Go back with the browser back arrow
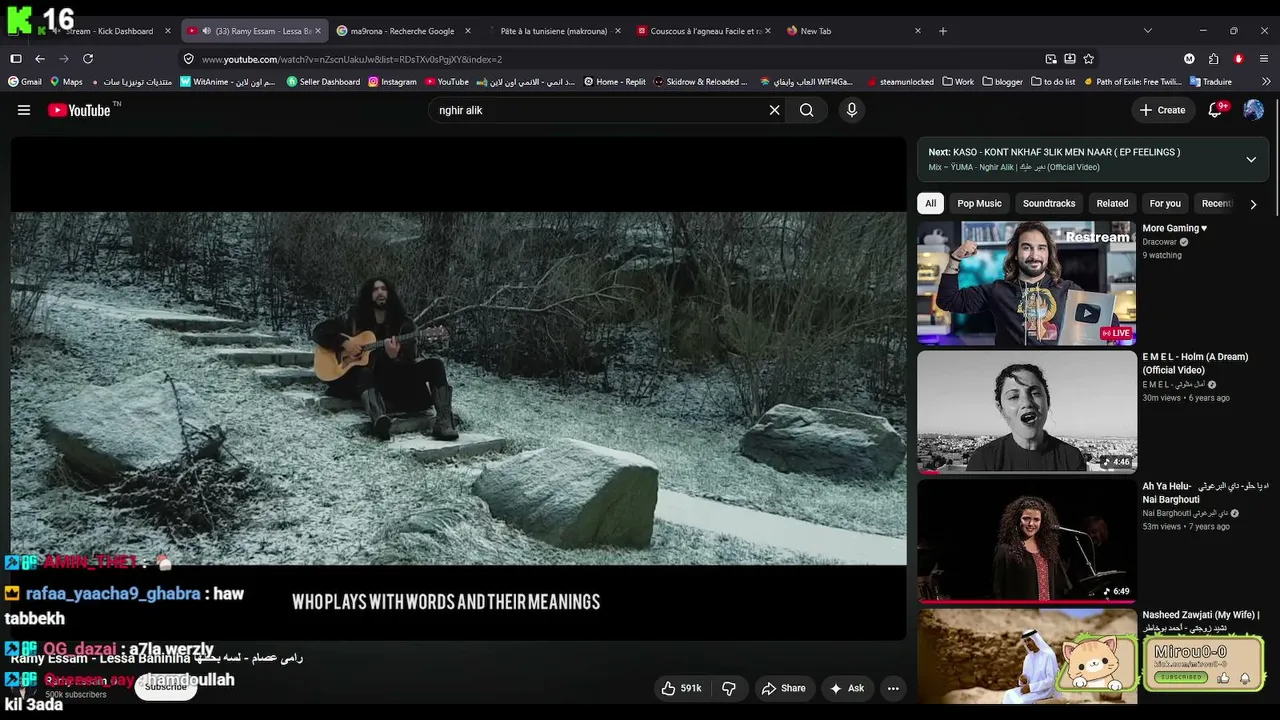This screenshot has height=720, width=1280. point(40,59)
